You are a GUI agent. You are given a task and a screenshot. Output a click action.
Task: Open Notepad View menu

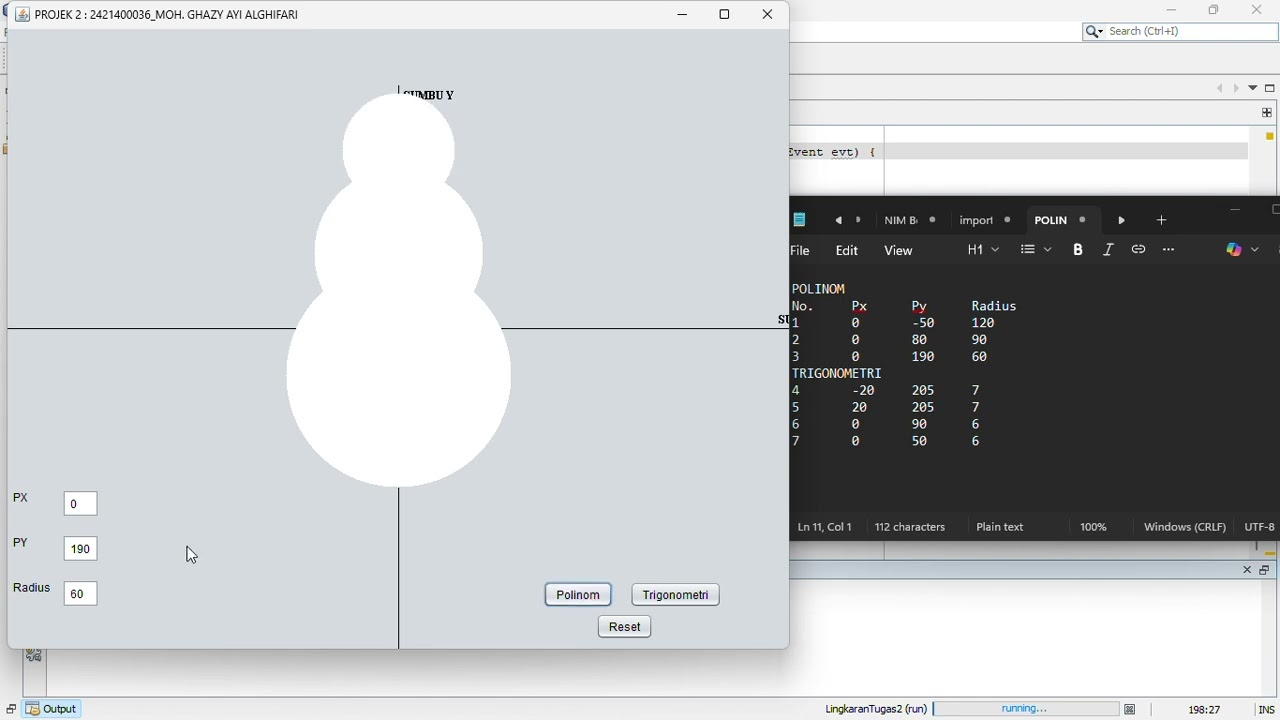898,250
